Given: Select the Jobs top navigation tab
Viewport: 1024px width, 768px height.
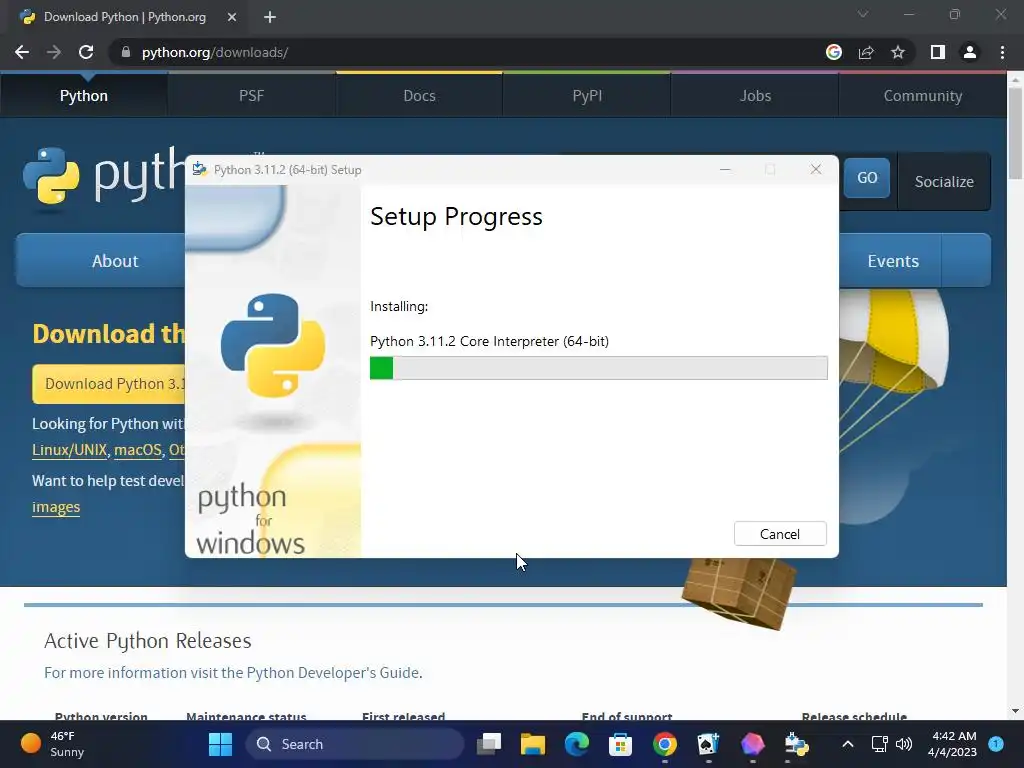Looking at the screenshot, I should 755,95.
